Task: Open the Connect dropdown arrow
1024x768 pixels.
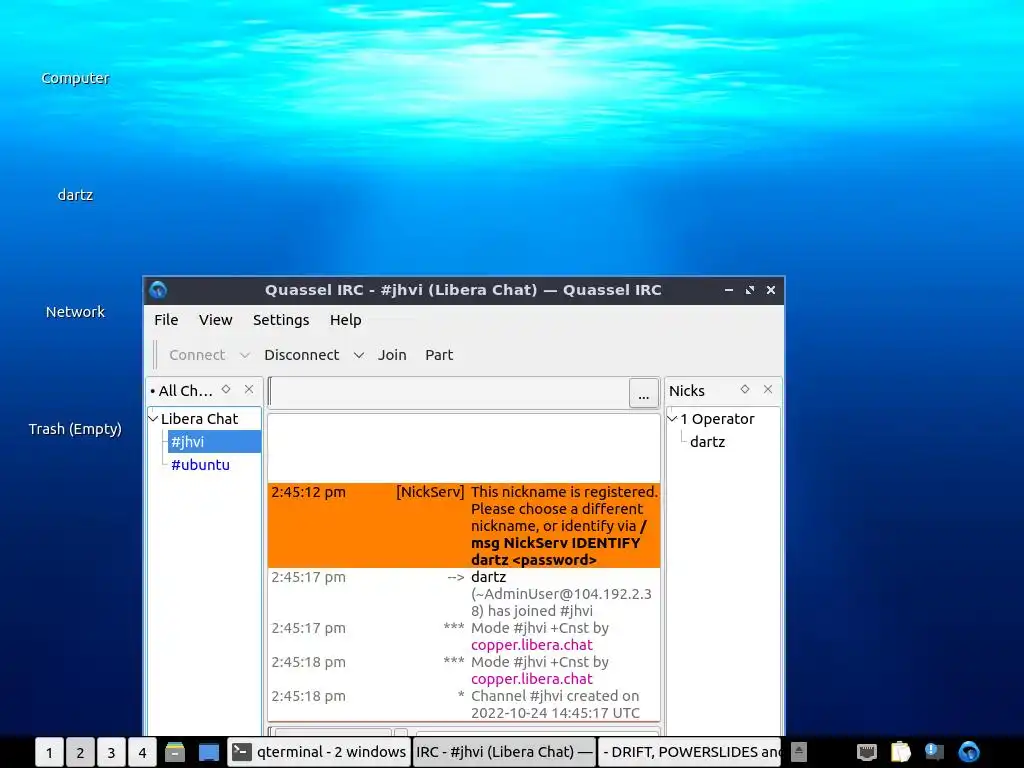Action: click(x=245, y=355)
